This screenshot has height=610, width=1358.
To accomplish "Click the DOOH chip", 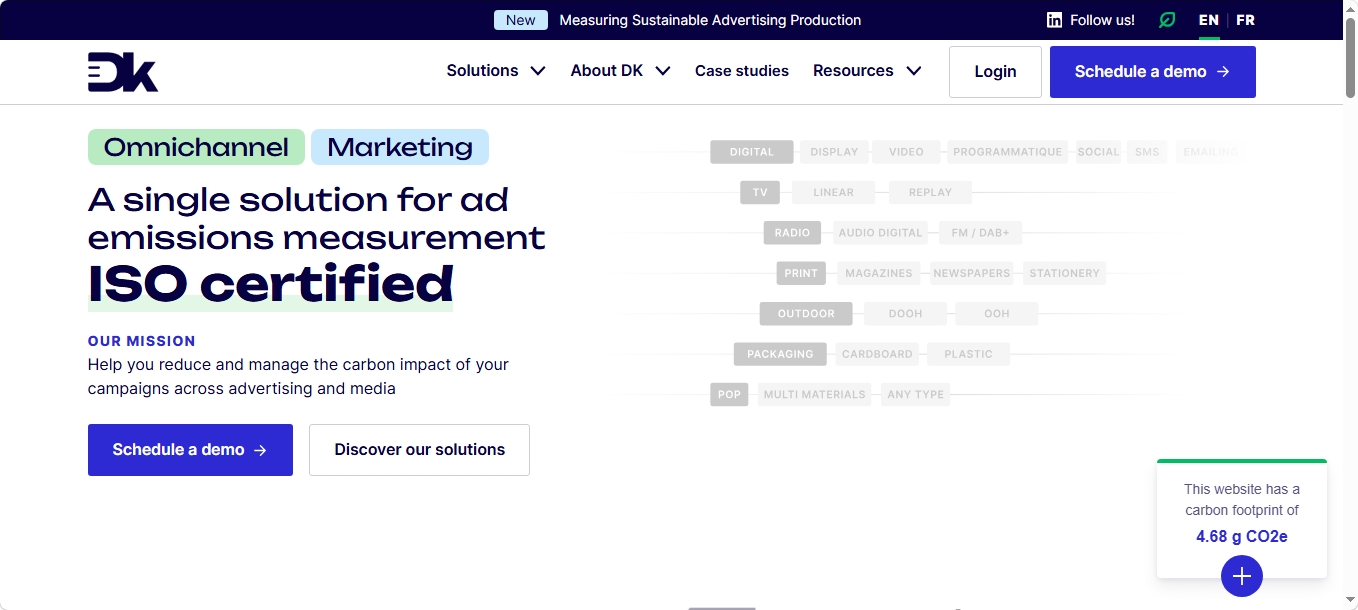I will 905,314.
